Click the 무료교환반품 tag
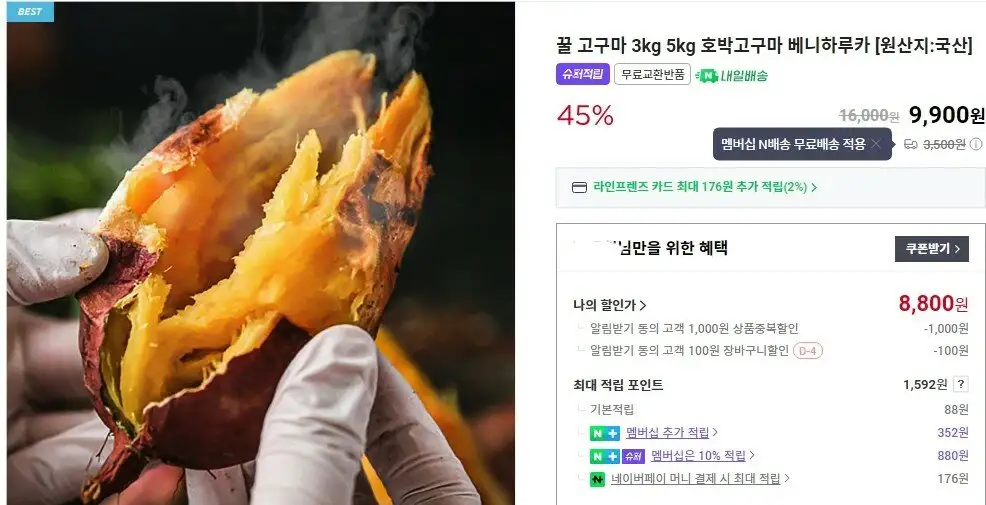 [652, 74]
